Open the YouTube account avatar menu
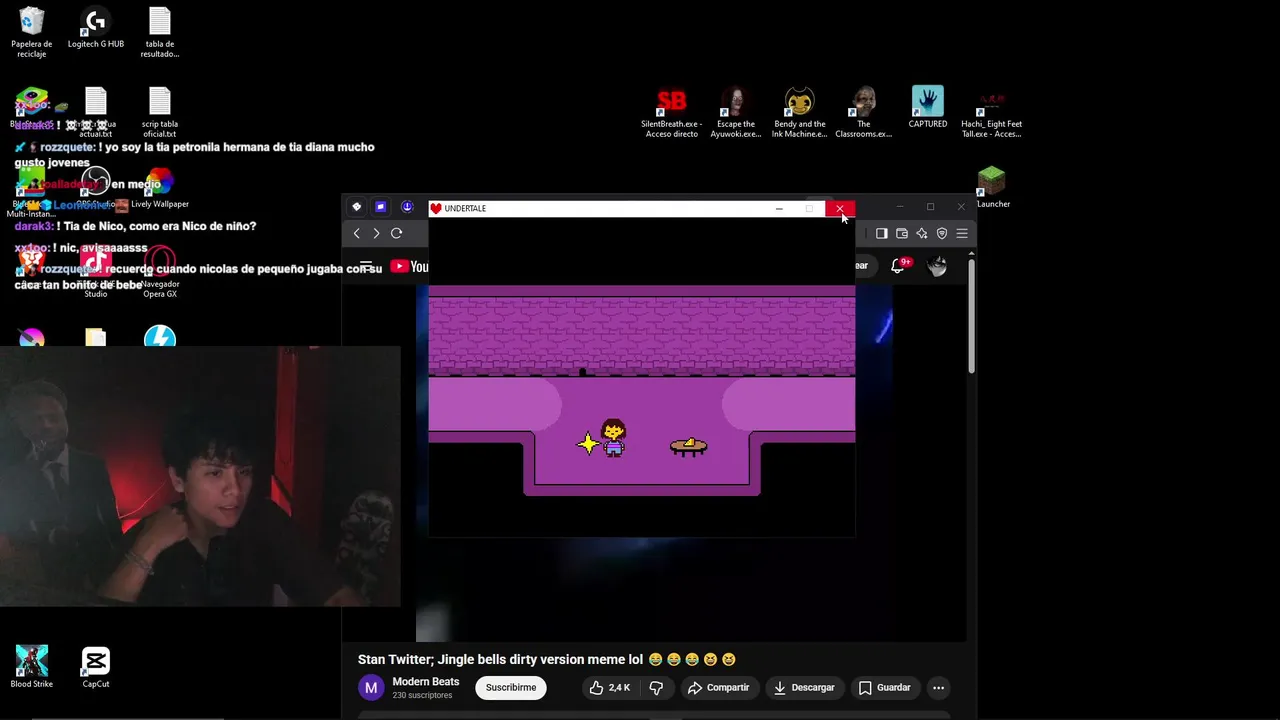 point(937,266)
